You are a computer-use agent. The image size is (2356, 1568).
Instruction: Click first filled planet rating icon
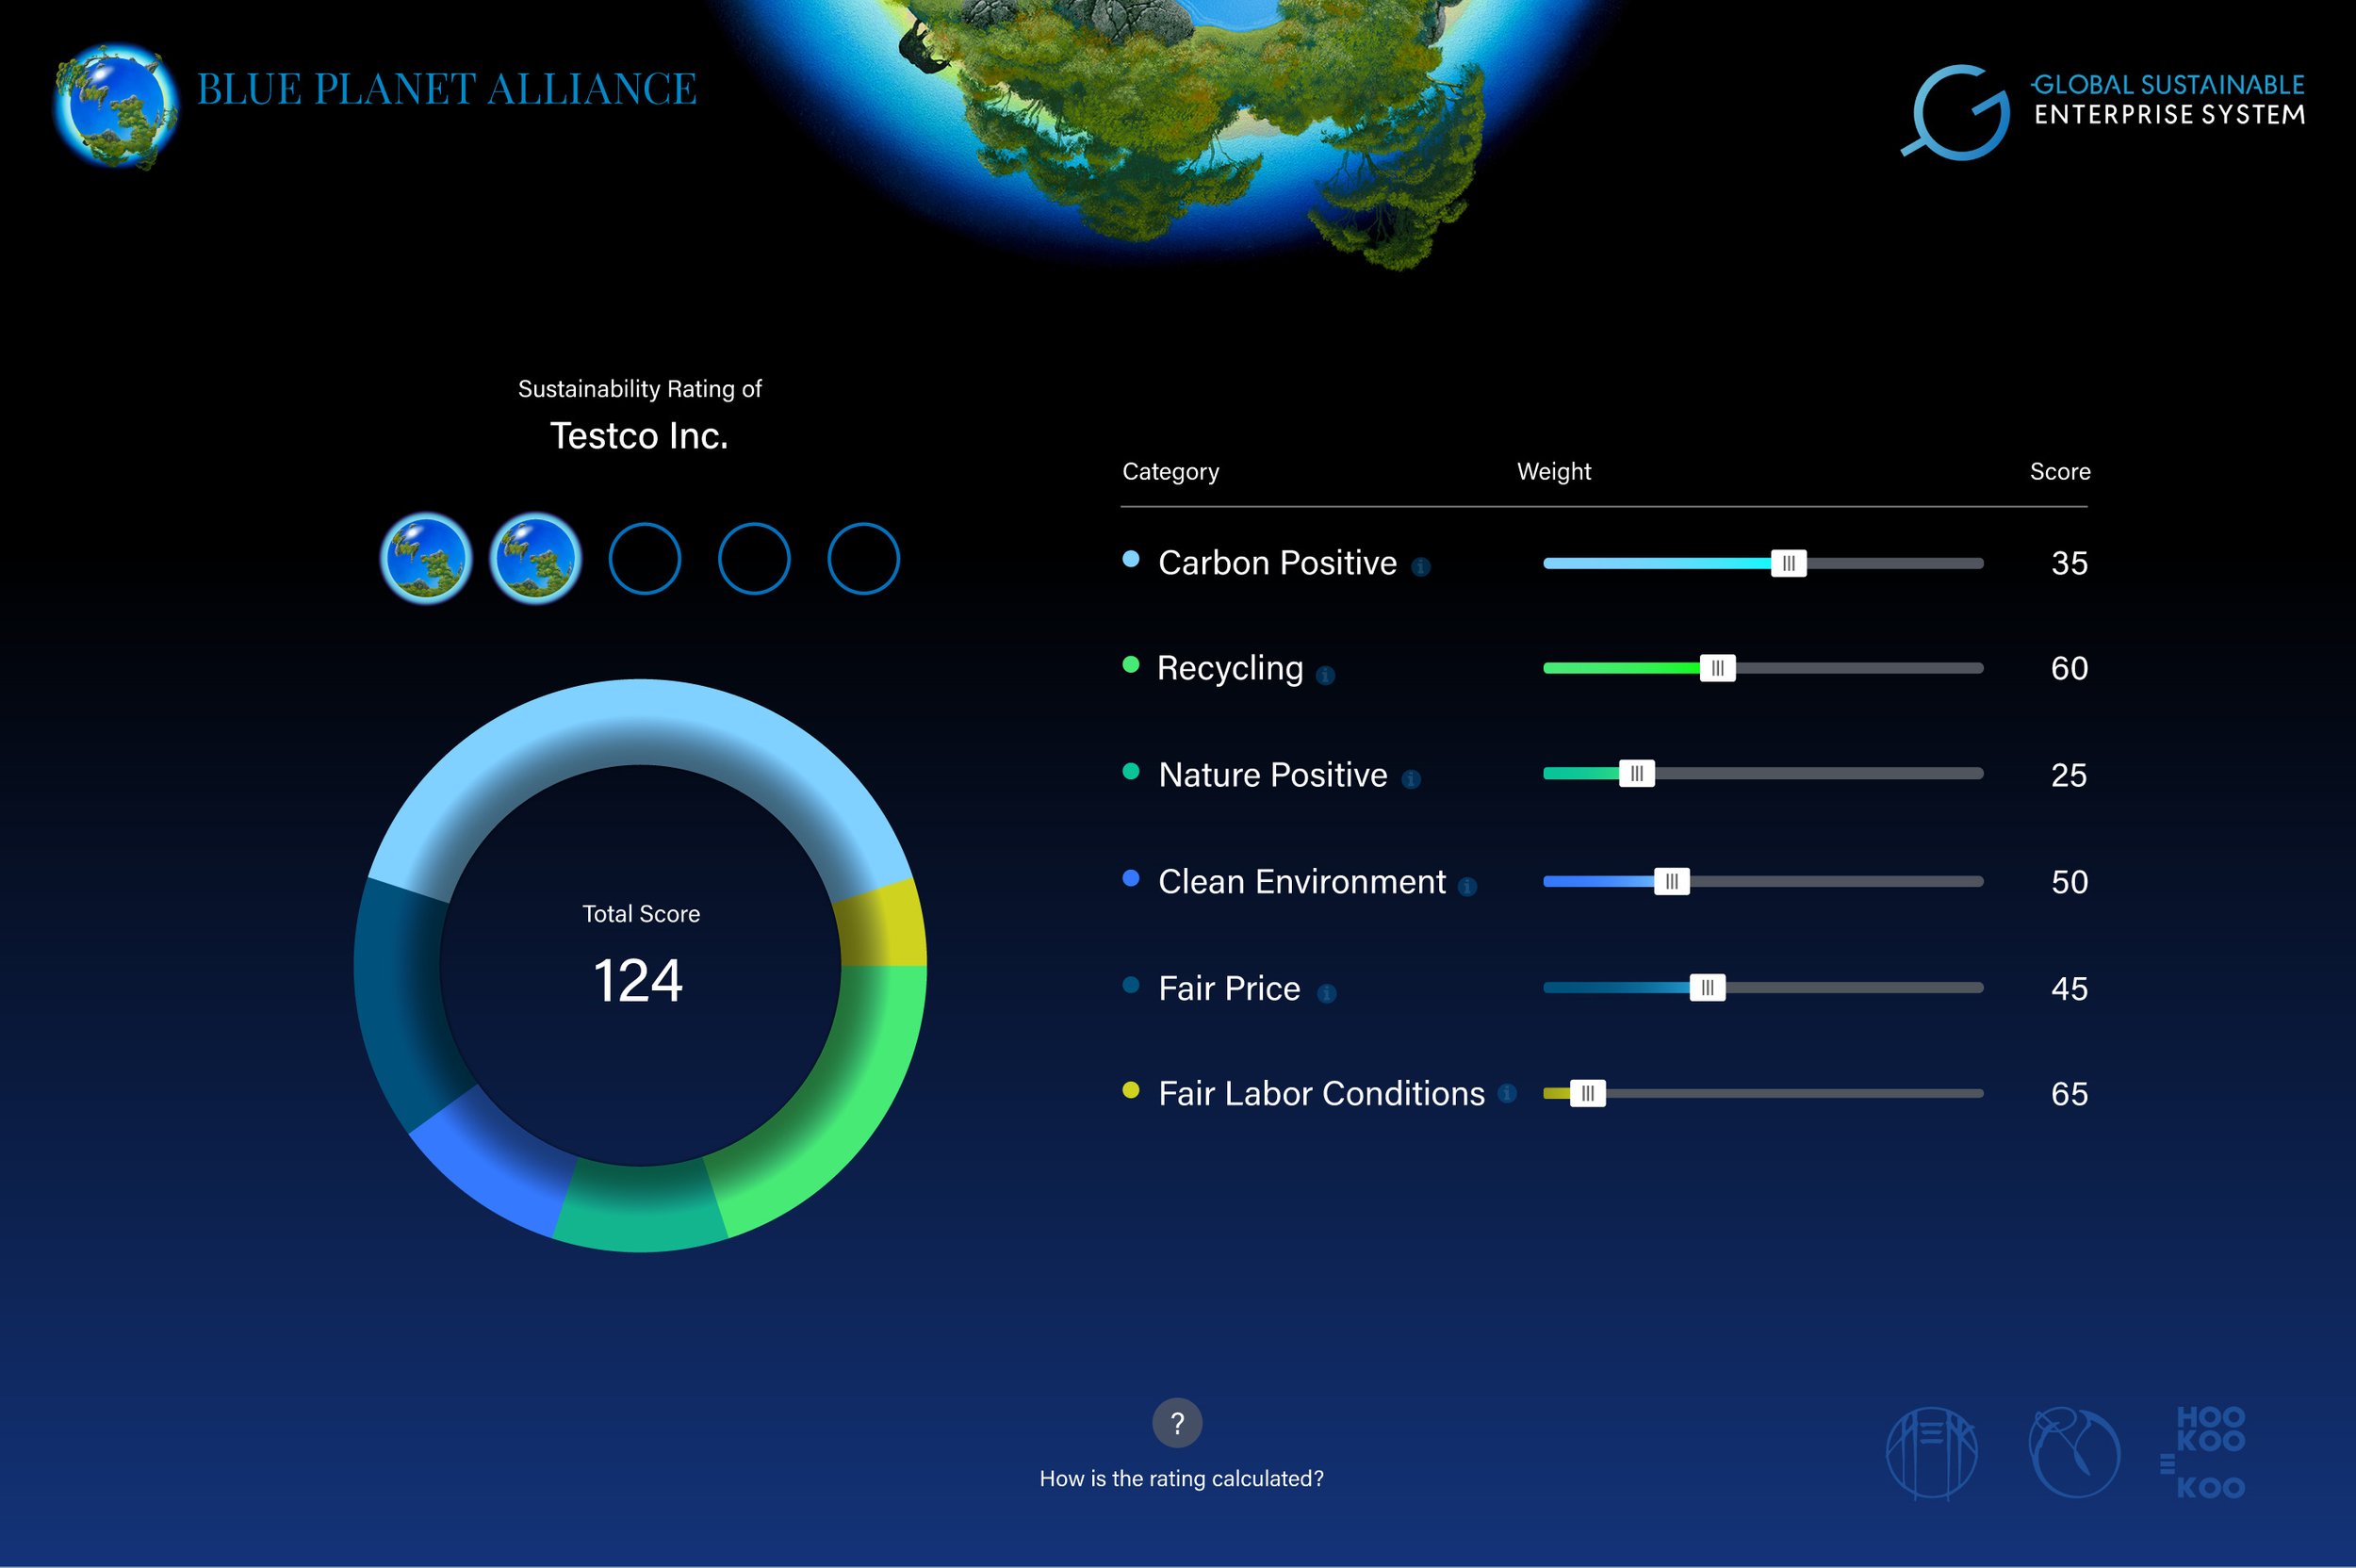(426, 558)
